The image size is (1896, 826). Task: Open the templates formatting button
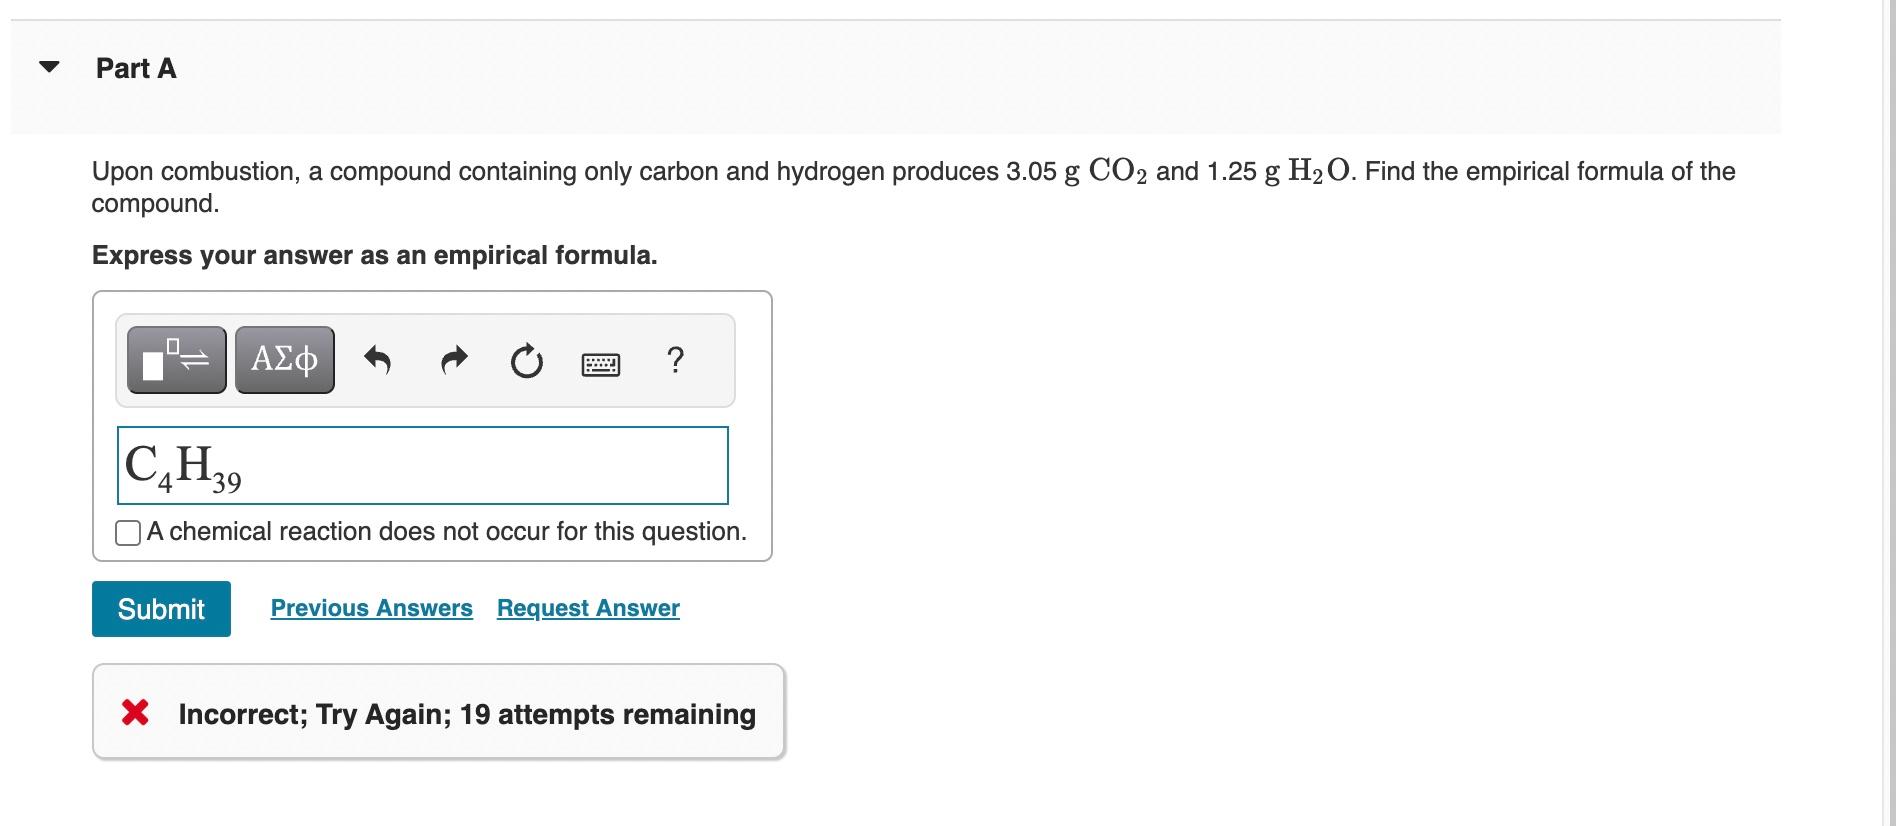(177, 360)
